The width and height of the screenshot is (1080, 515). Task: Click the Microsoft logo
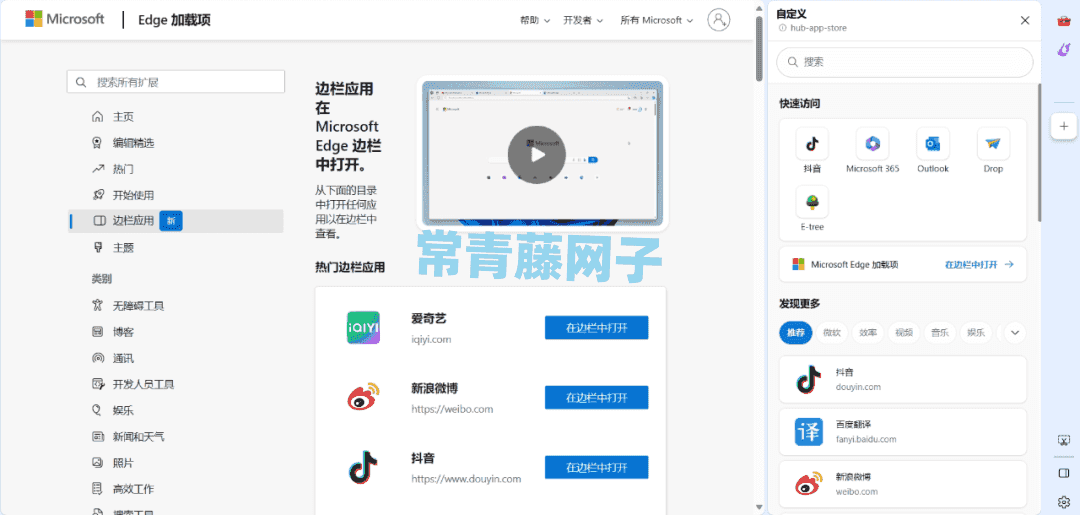pyautogui.click(x=65, y=19)
